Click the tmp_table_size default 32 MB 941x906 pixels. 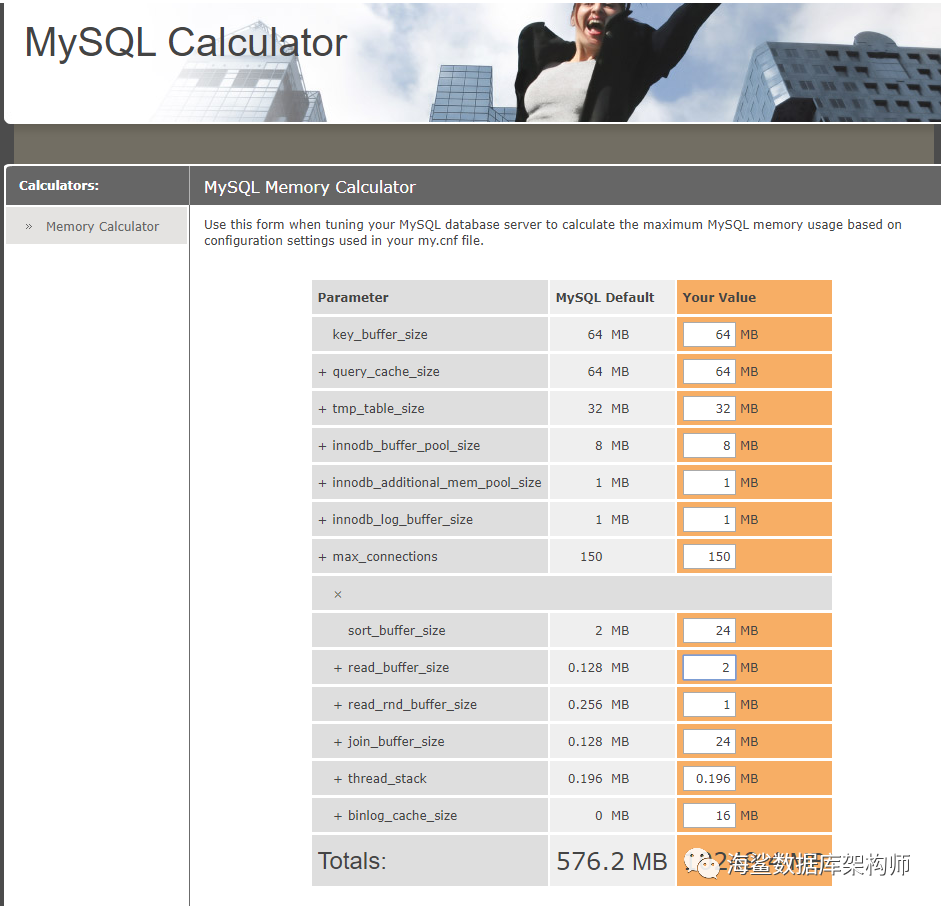pos(608,409)
